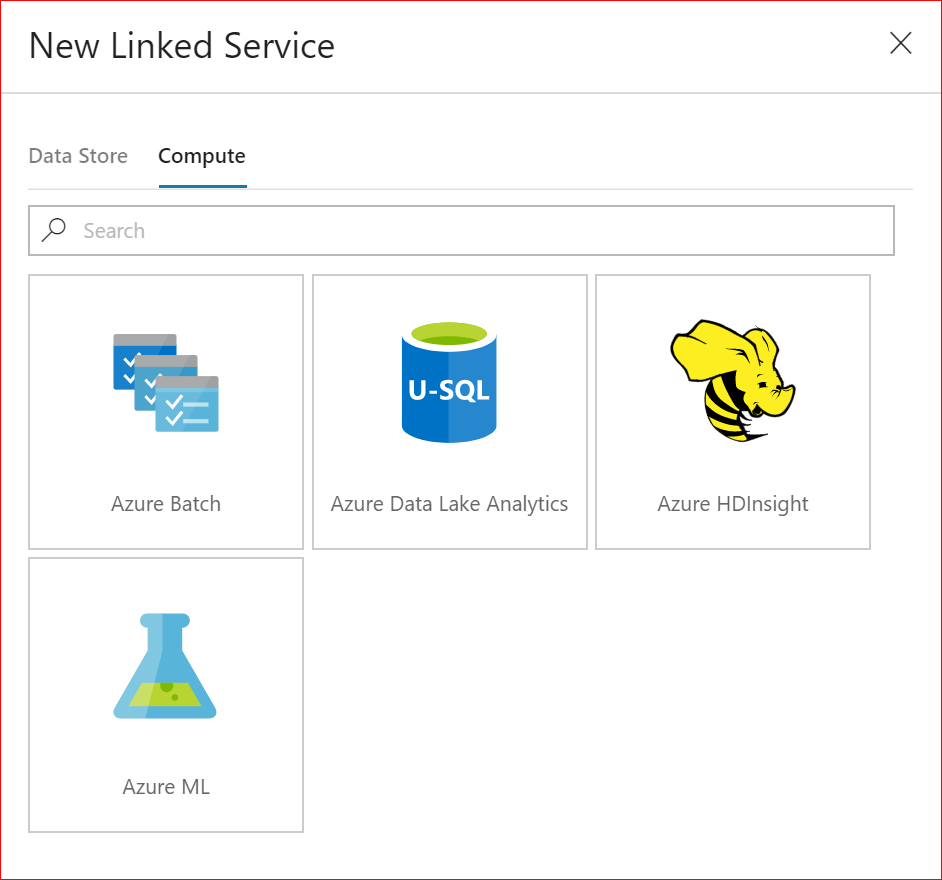942x880 pixels.
Task: Click the search magnifier icon
Action: (53, 230)
